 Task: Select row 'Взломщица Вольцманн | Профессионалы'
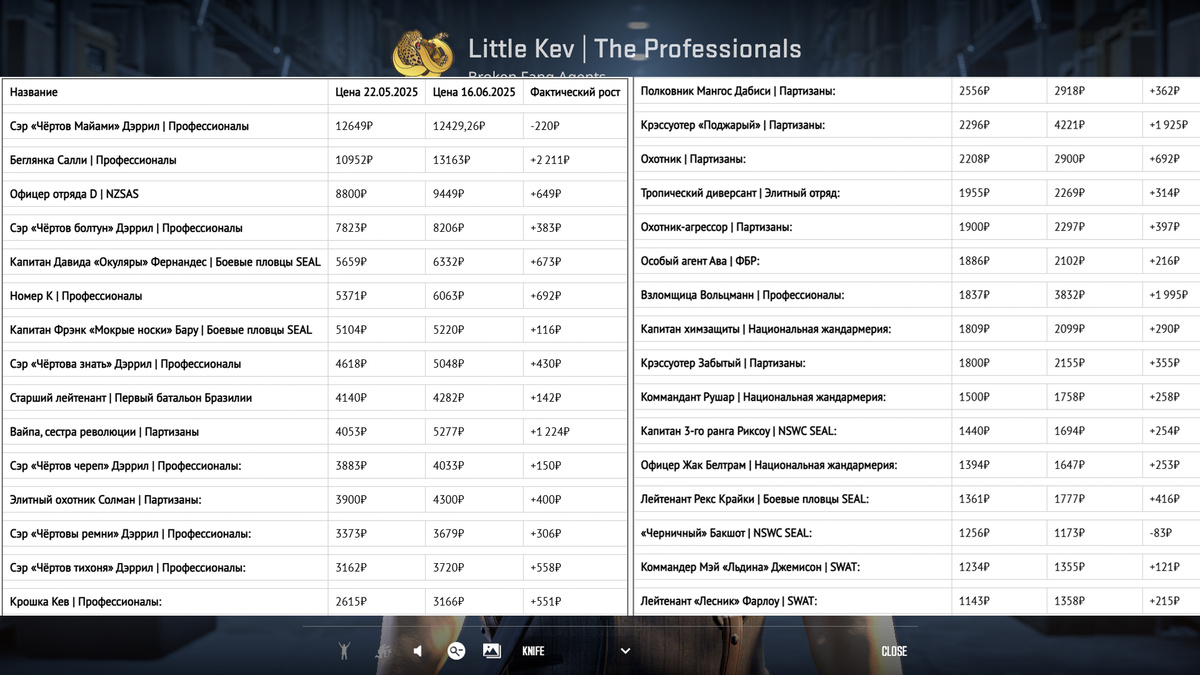(917, 295)
